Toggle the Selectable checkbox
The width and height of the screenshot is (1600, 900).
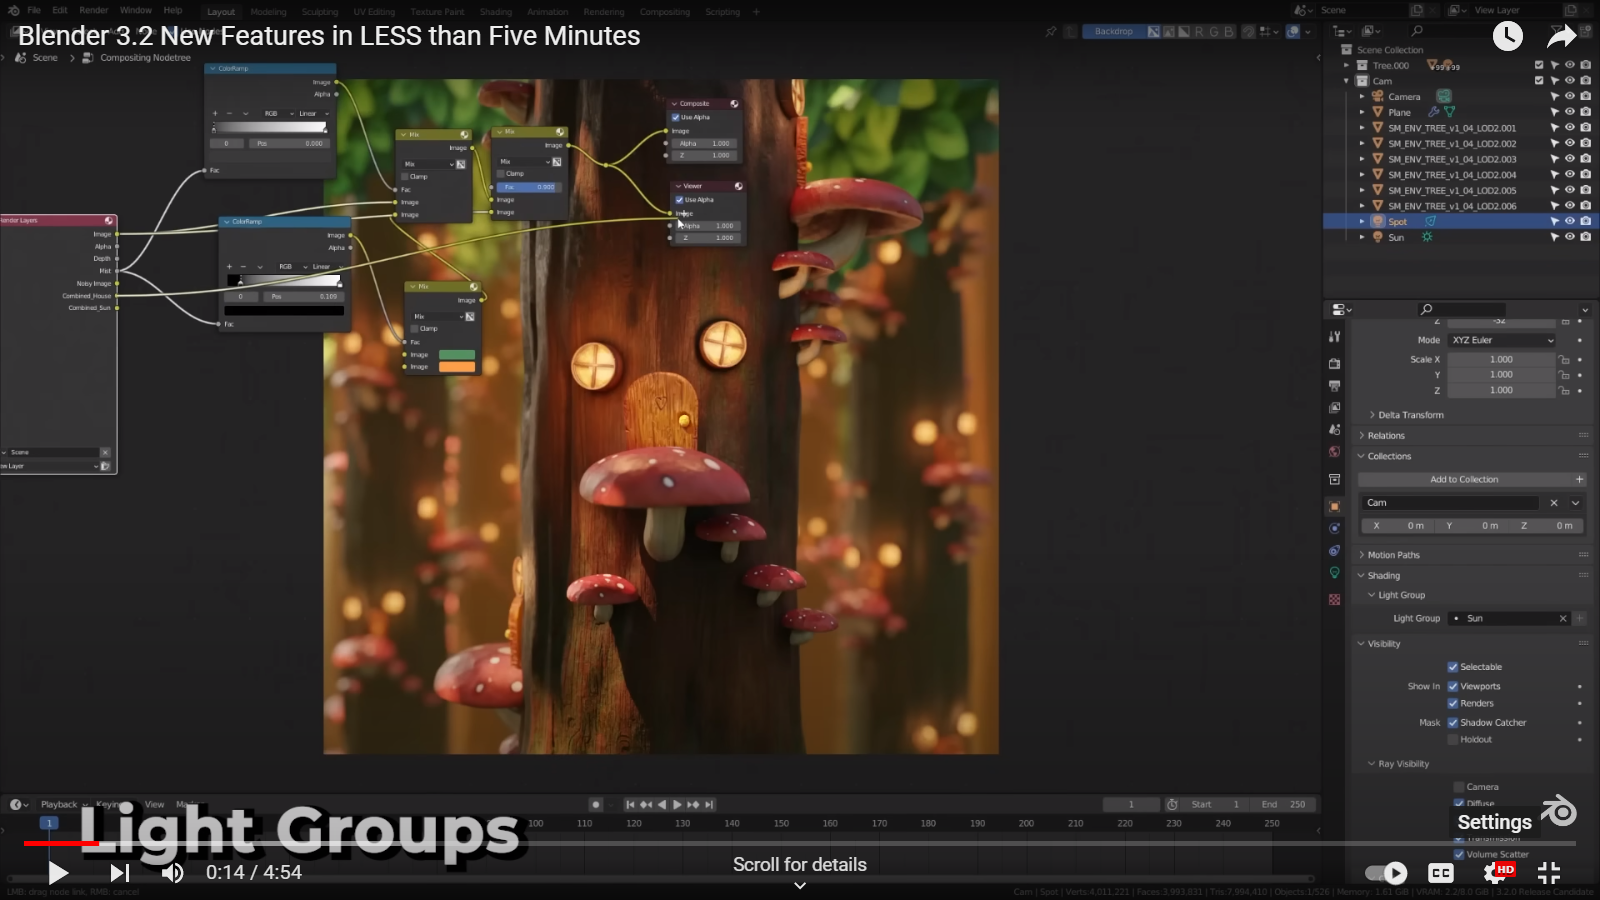[x=1453, y=667]
